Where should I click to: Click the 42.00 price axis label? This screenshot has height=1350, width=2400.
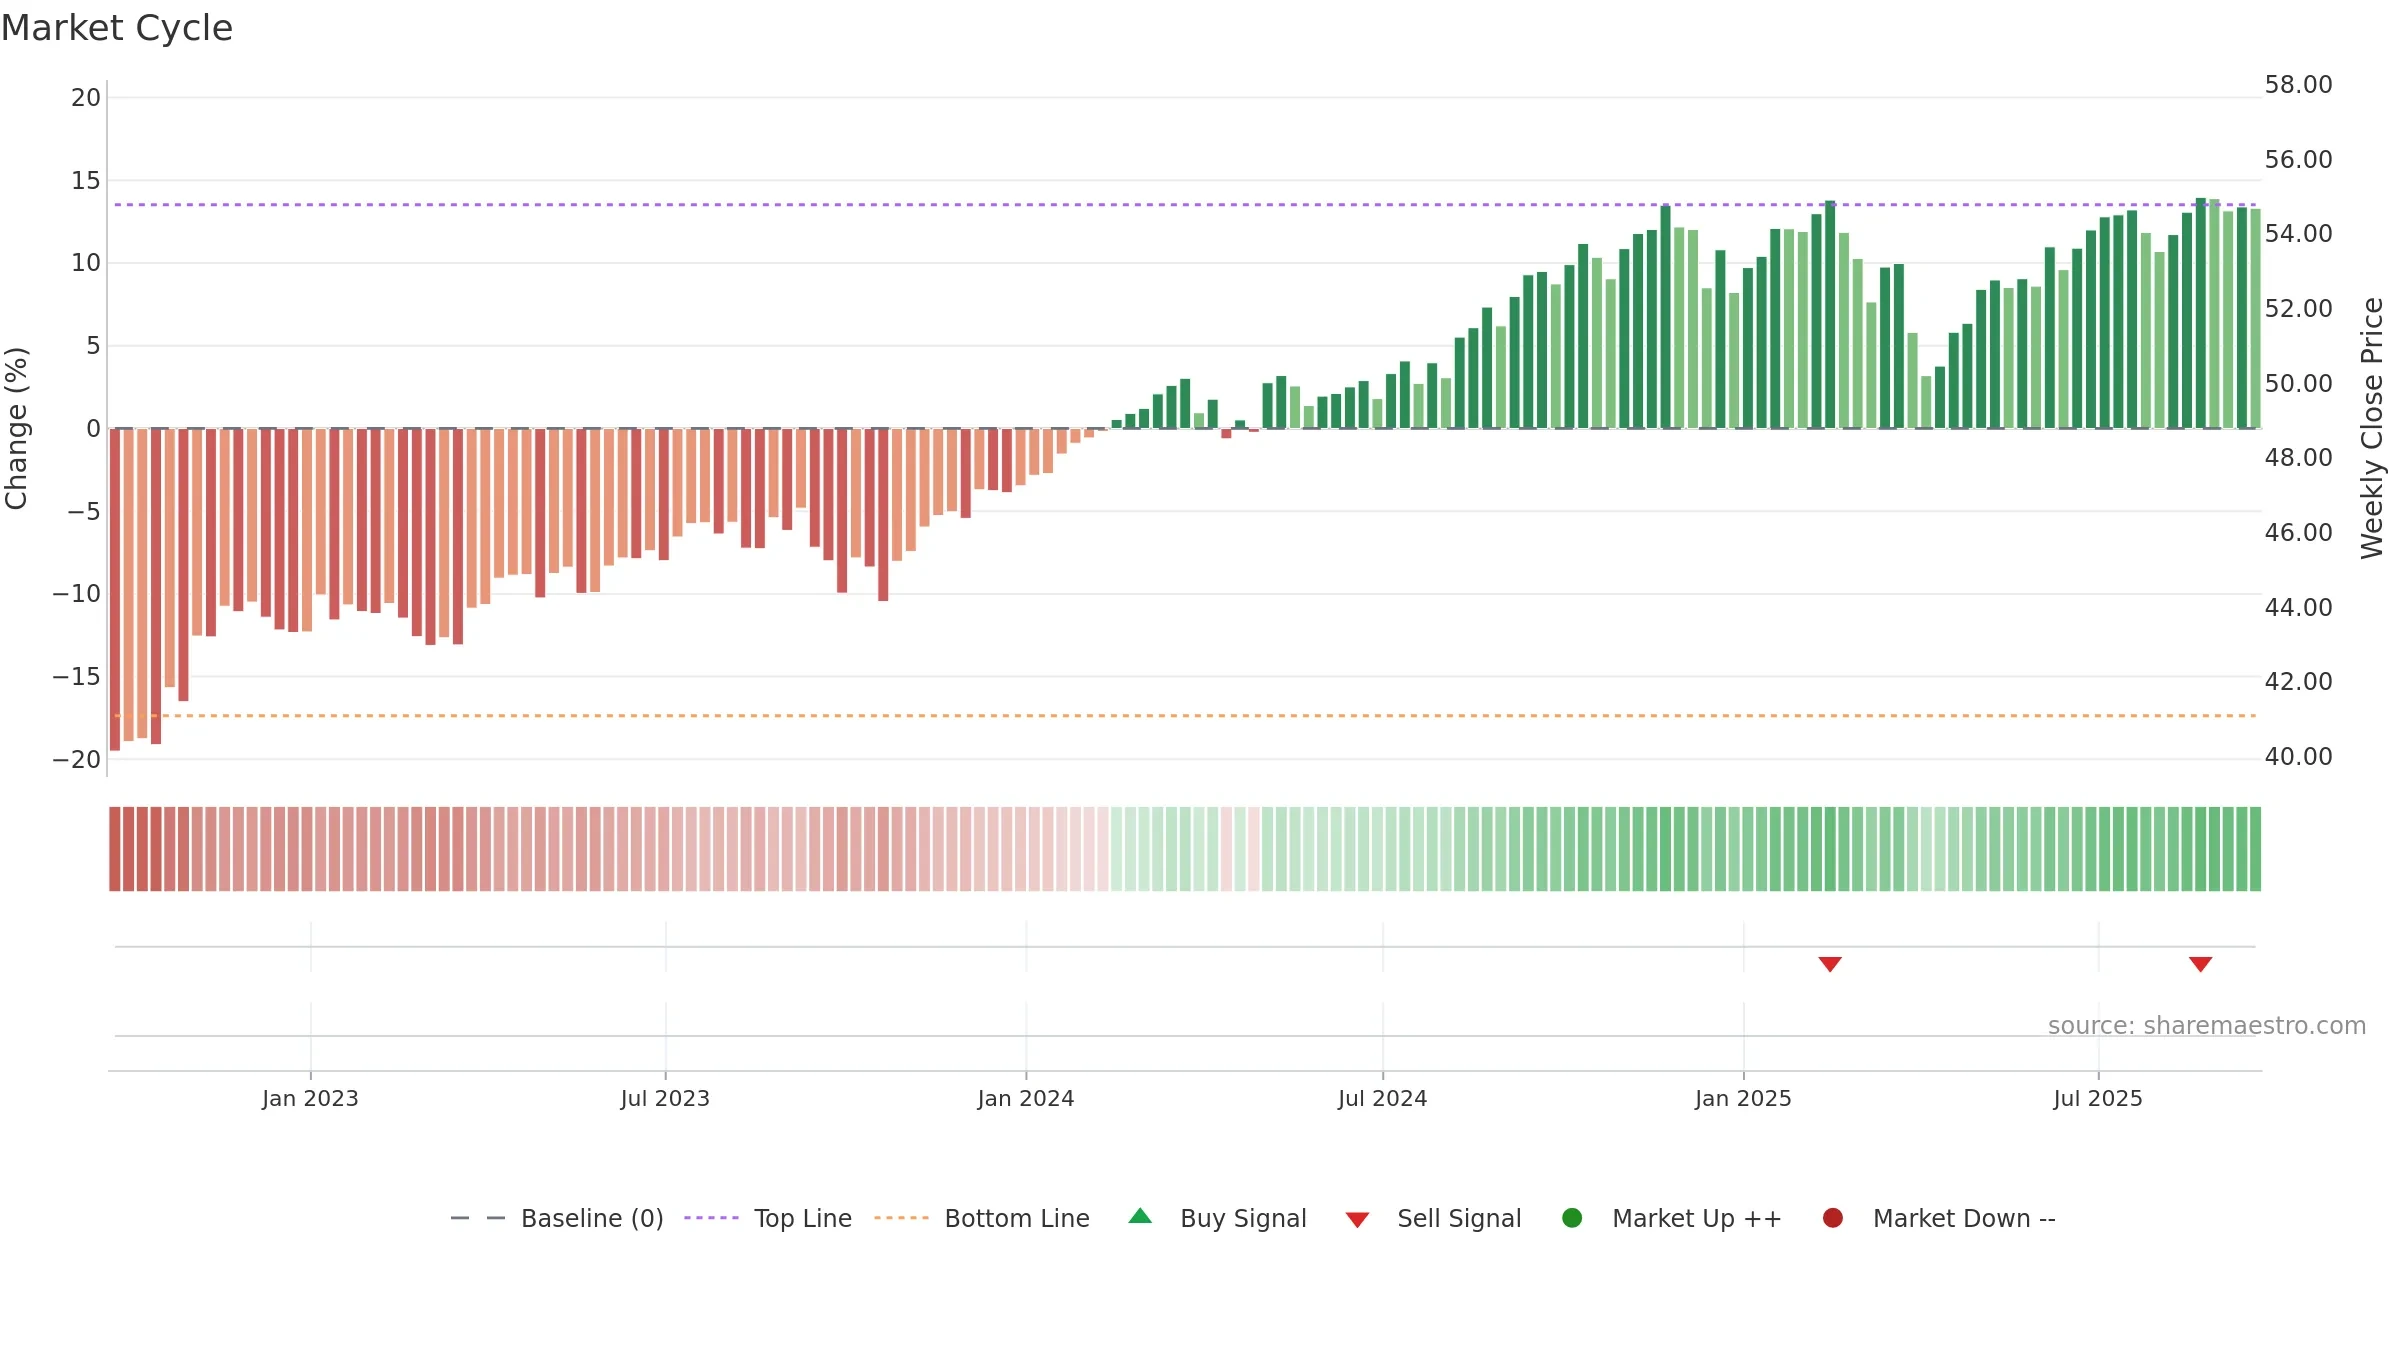(2298, 682)
